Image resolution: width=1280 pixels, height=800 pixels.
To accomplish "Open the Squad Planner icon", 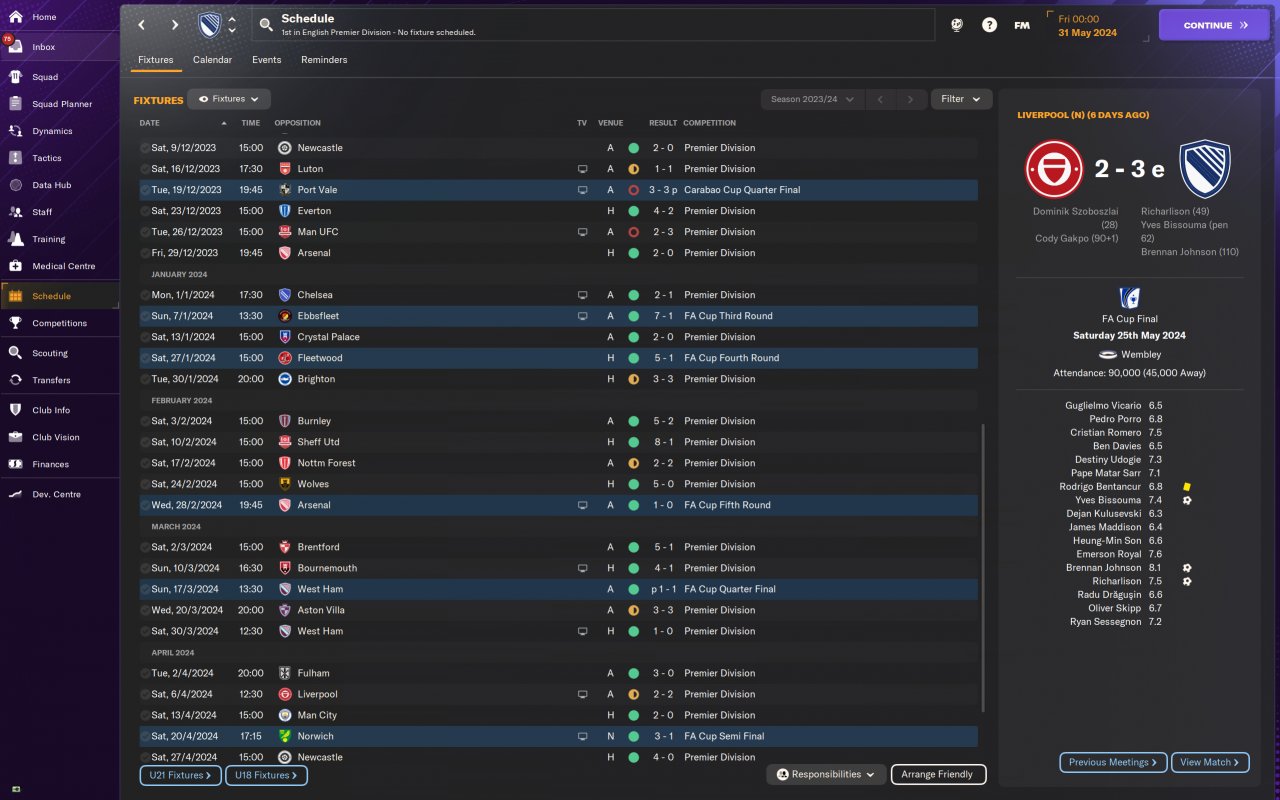I will tap(15, 104).
